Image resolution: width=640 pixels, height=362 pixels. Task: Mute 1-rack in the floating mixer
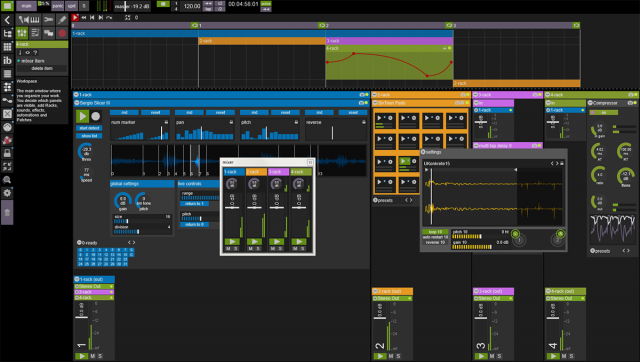[228, 249]
